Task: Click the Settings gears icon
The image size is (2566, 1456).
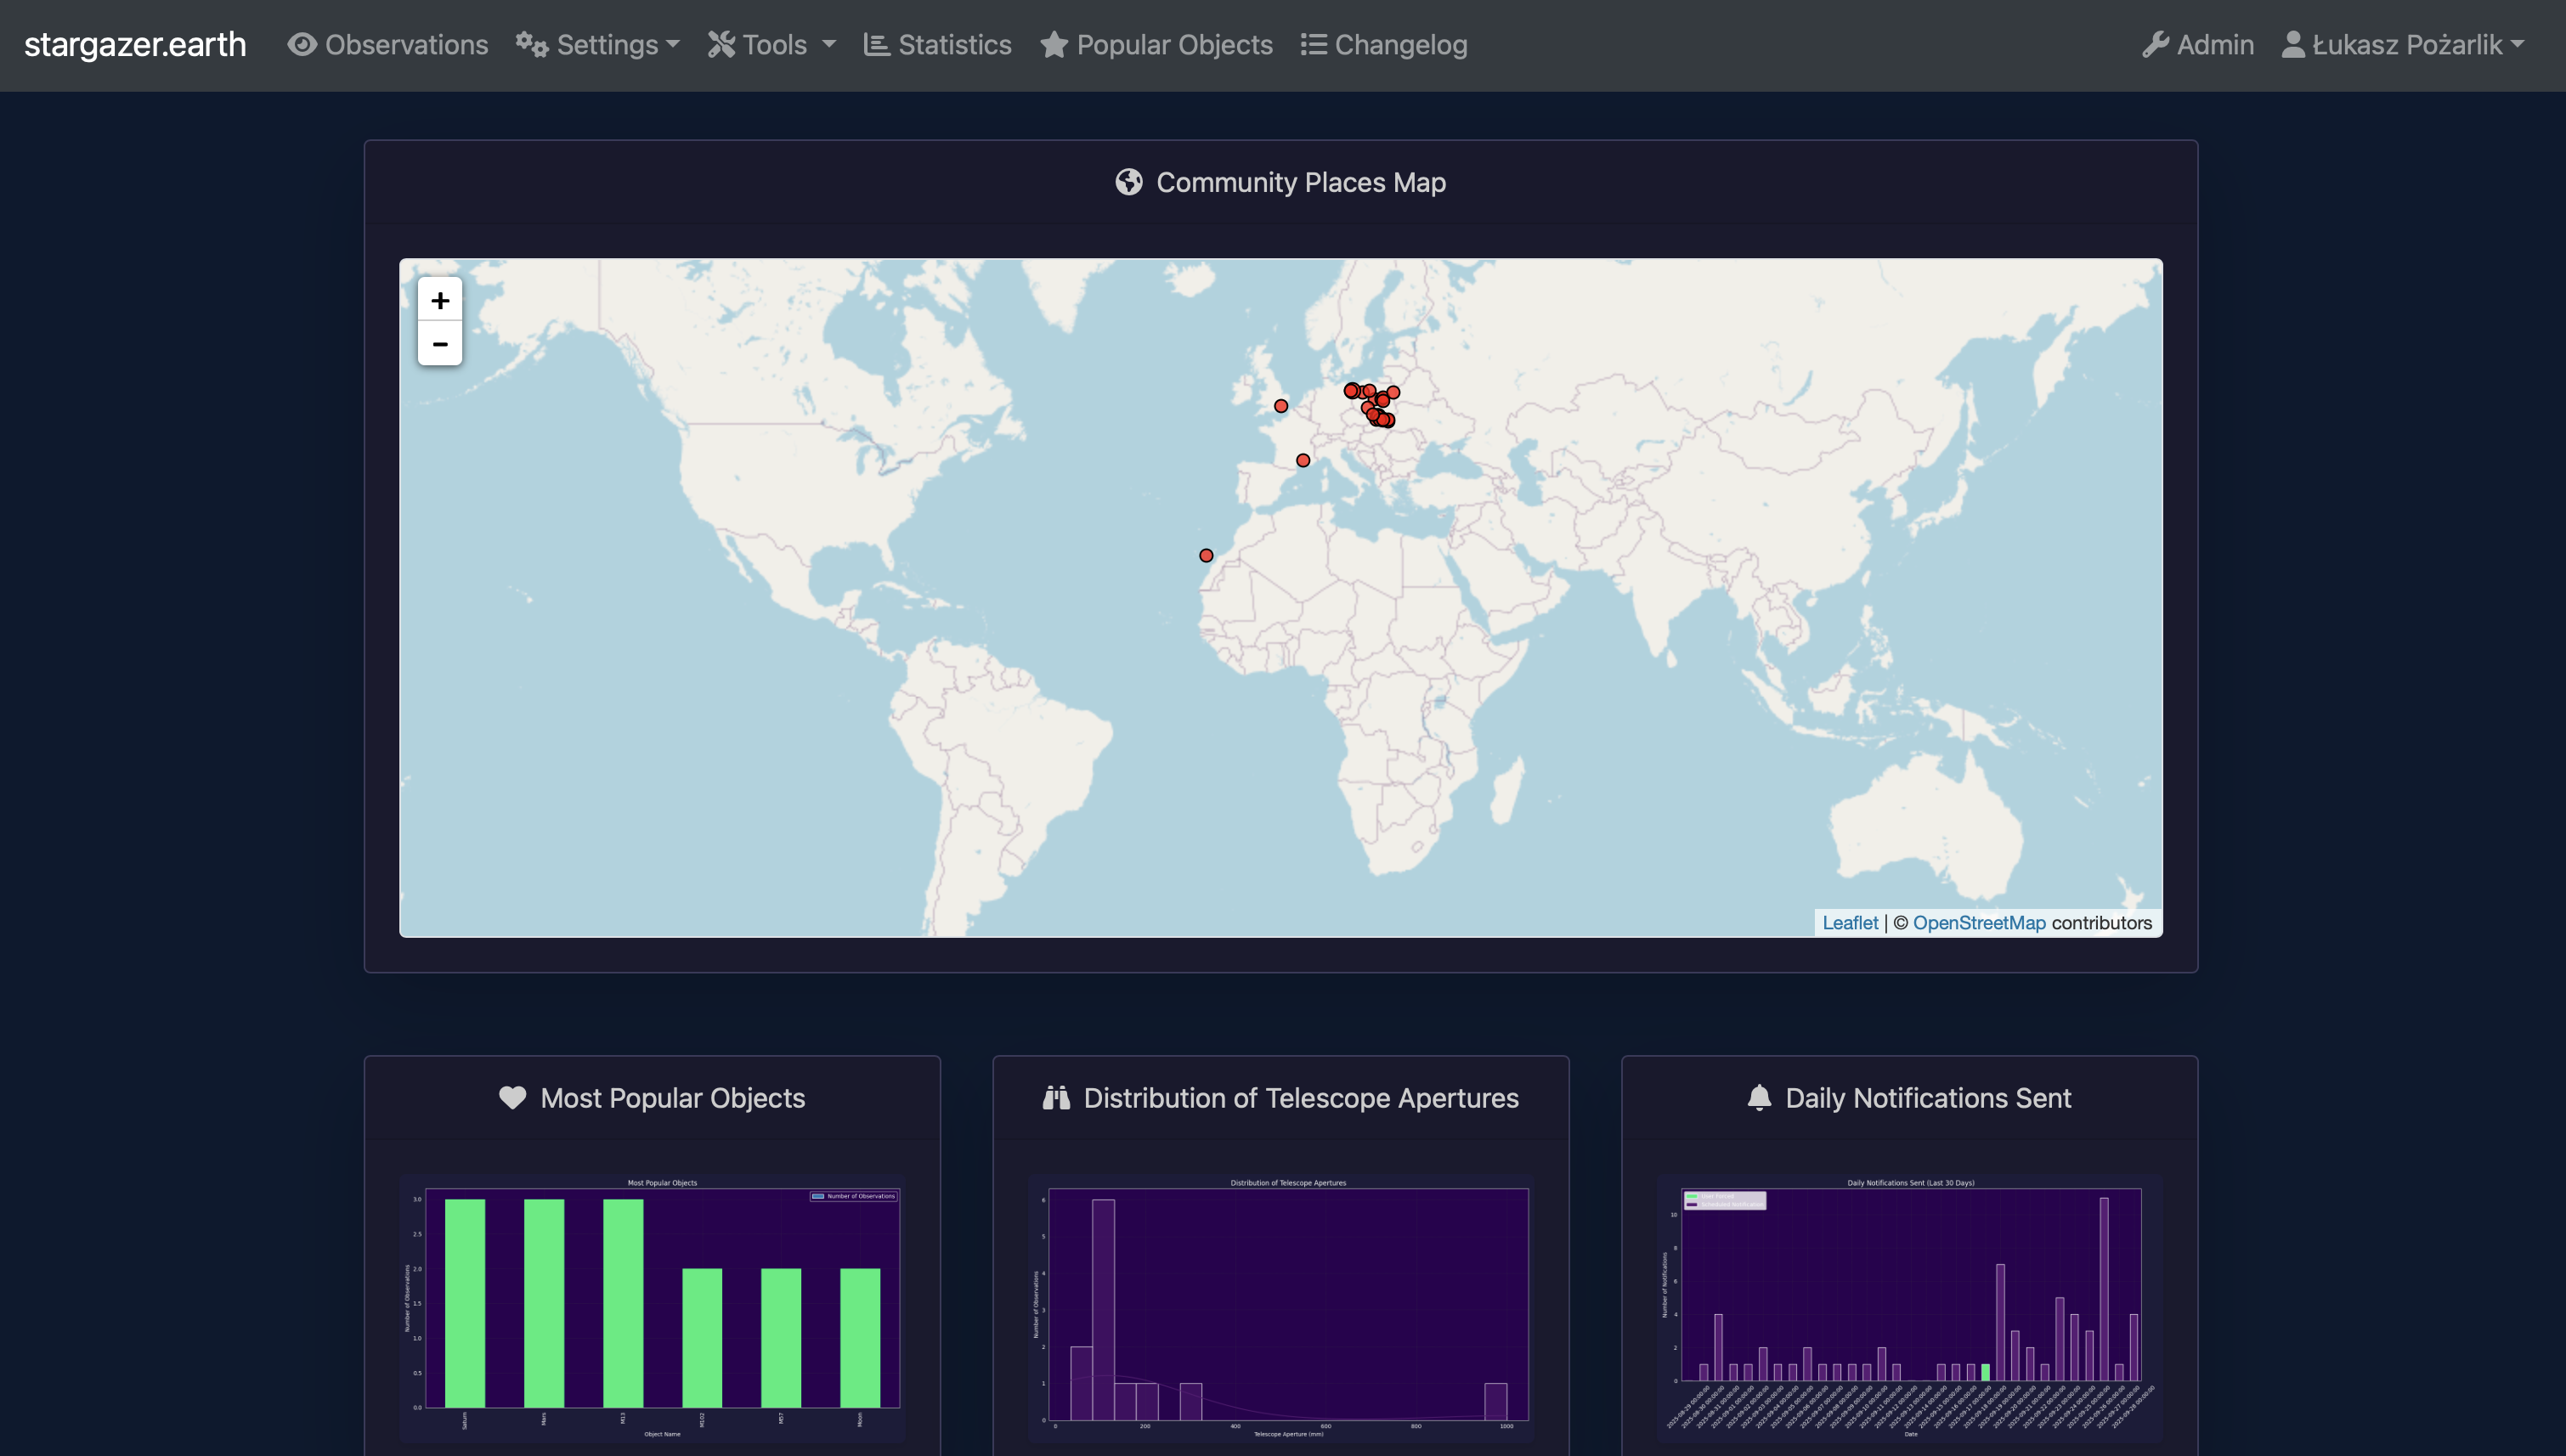Action: [x=532, y=45]
